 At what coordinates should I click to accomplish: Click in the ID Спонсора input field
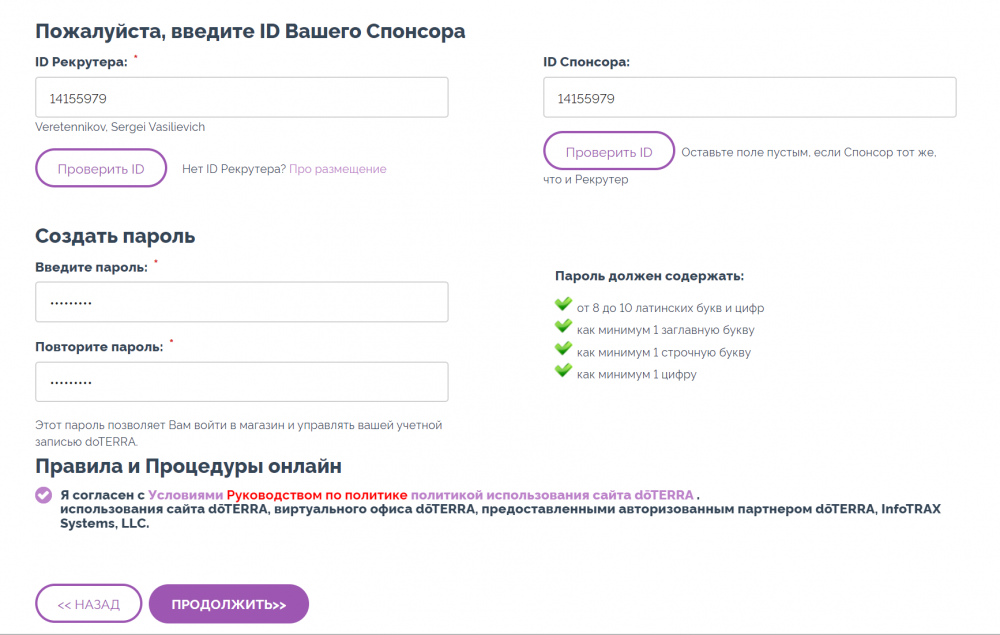[749, 98]
